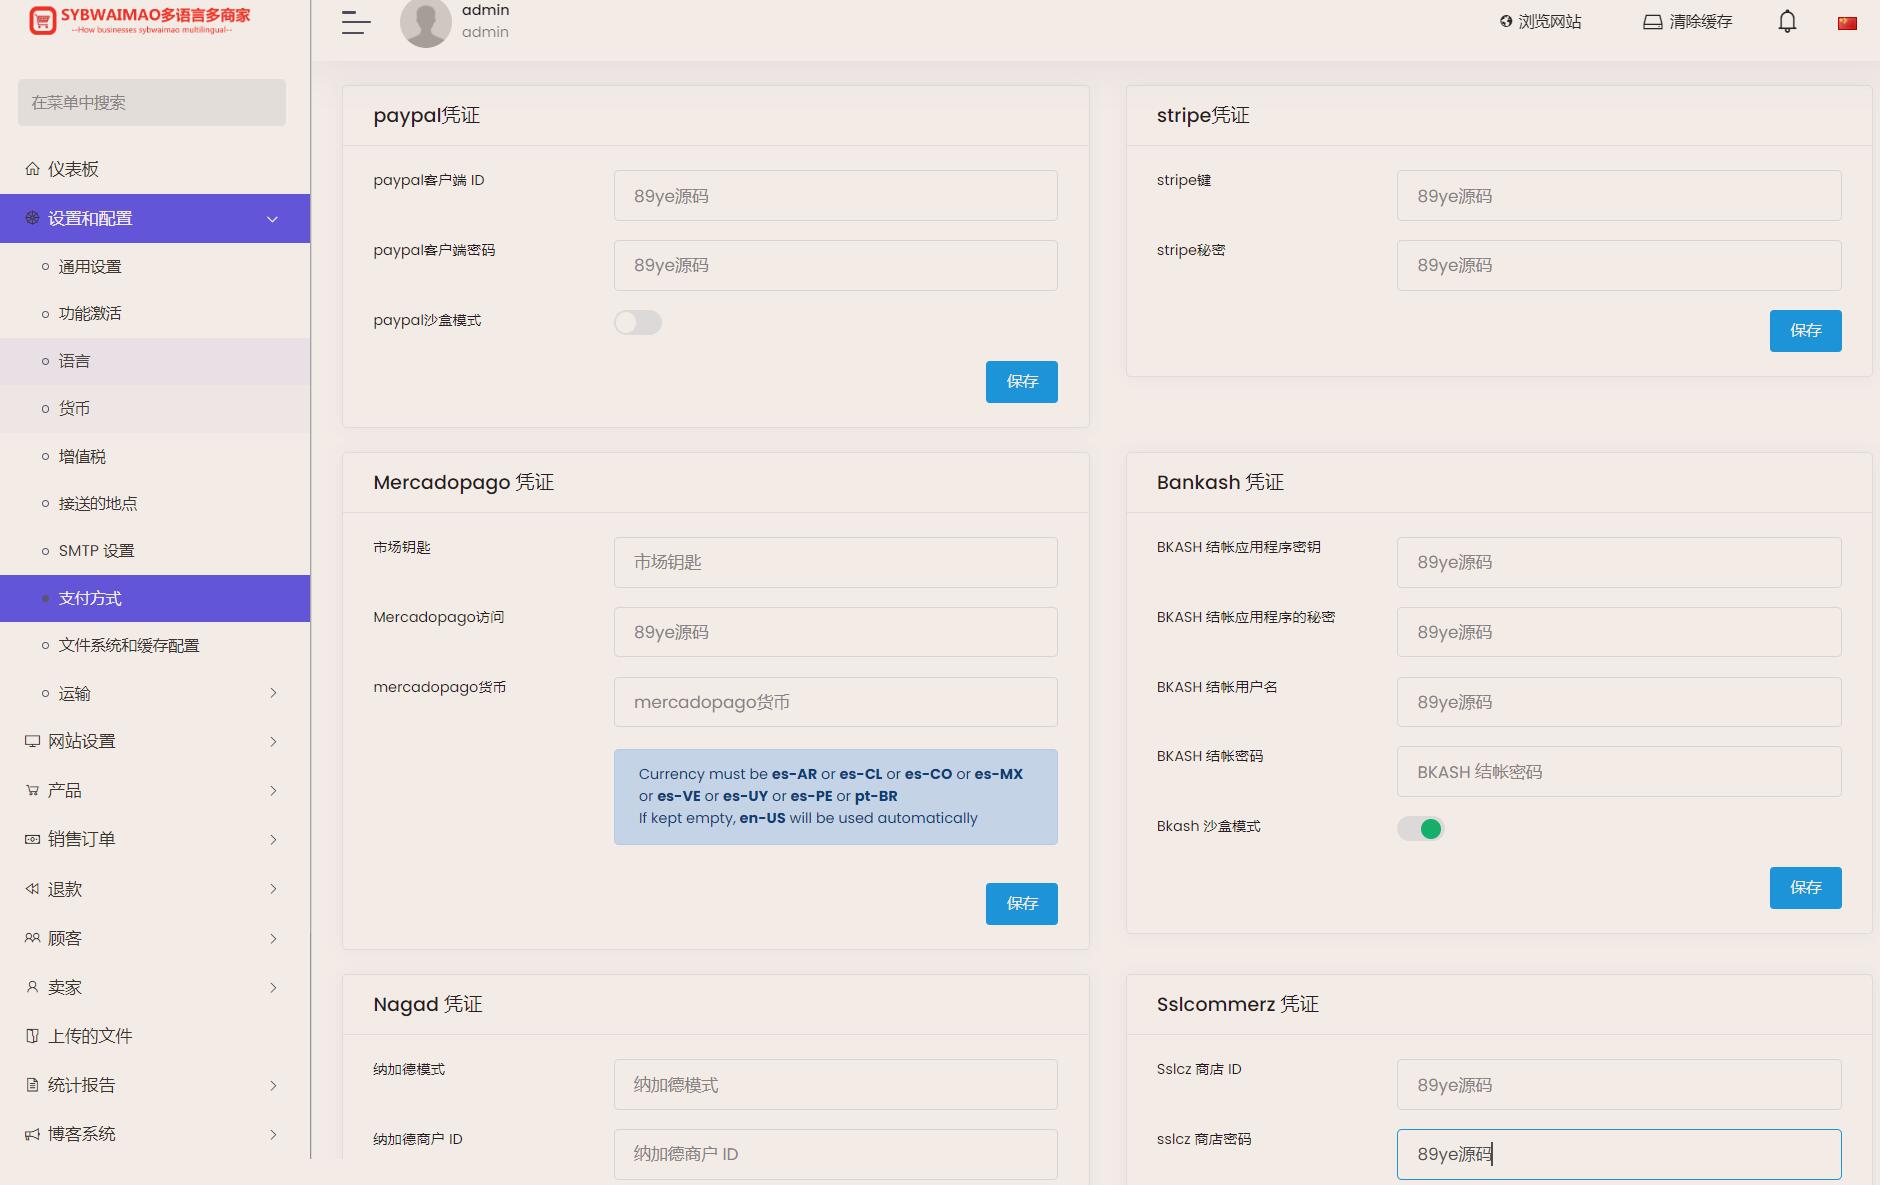Open SMTP 设置 in the sidebar
The image size is (1880, 1185).
click(155, 551)
